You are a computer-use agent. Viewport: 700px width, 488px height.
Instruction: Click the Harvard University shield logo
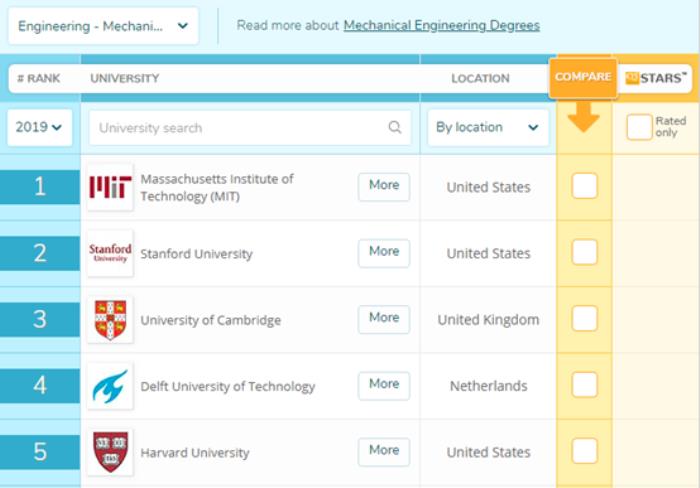[x=110, y=452]
